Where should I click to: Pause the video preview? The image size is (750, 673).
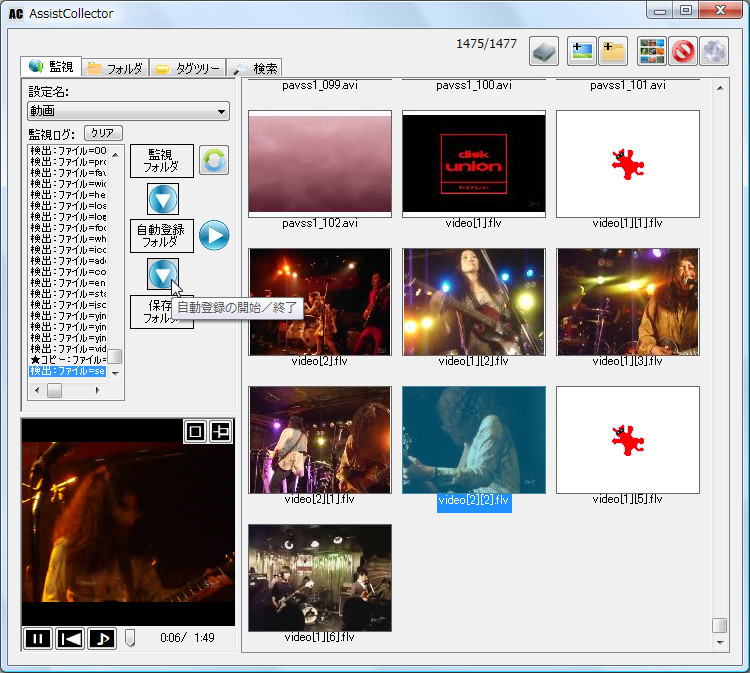38,639
